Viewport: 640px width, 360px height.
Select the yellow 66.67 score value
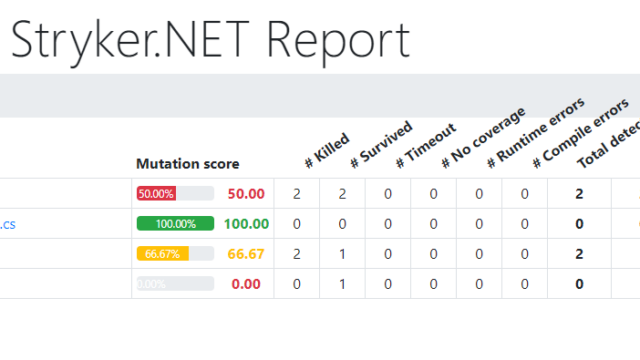click(x=246, y=254)
